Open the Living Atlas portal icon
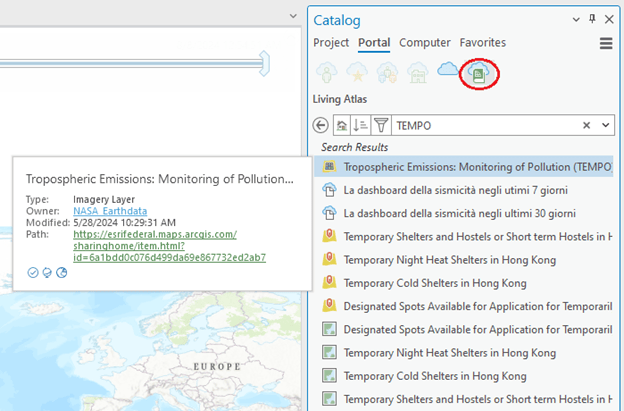Image resolution: width=624 pixels, height=411 pixels. click(478, 73)
